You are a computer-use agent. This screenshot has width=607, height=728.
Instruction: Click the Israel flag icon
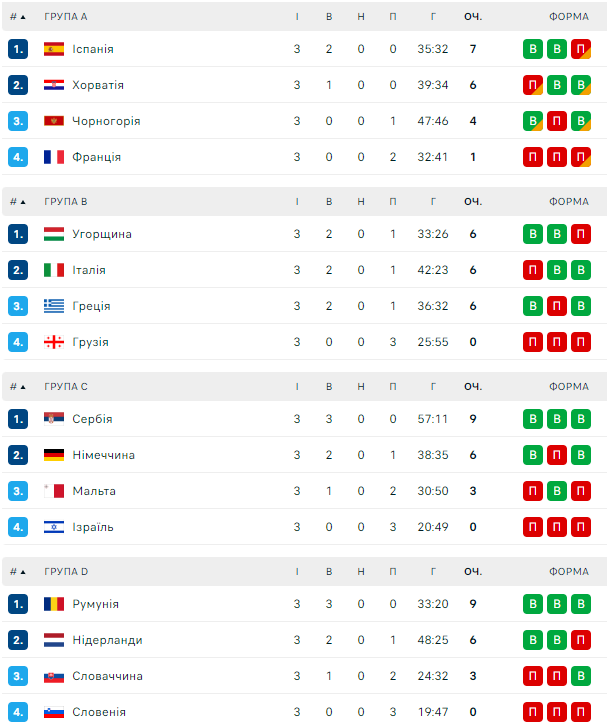[54, 527]
